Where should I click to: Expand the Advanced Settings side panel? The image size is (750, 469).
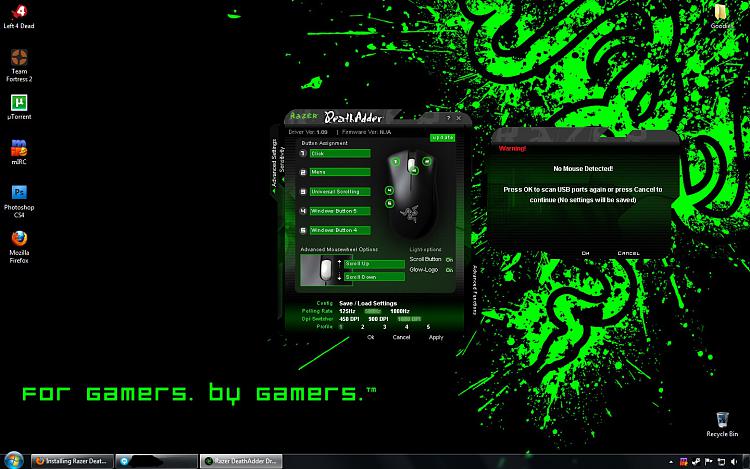pos(274,165)
